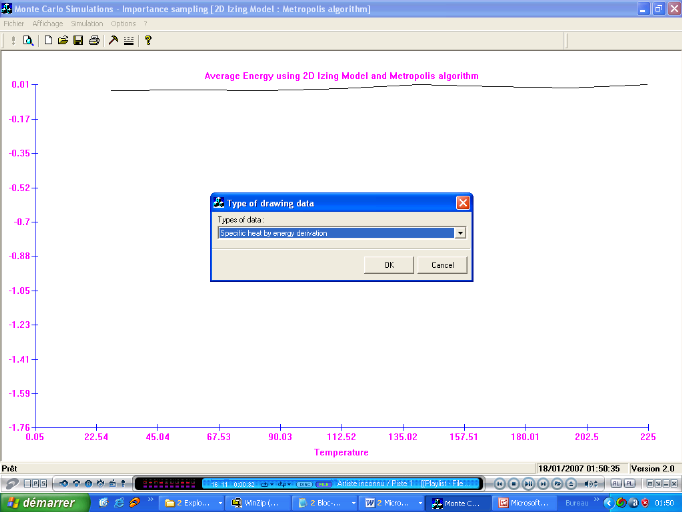Save with the floppy disk icon
682x512 pixels.
click(78, 40)
